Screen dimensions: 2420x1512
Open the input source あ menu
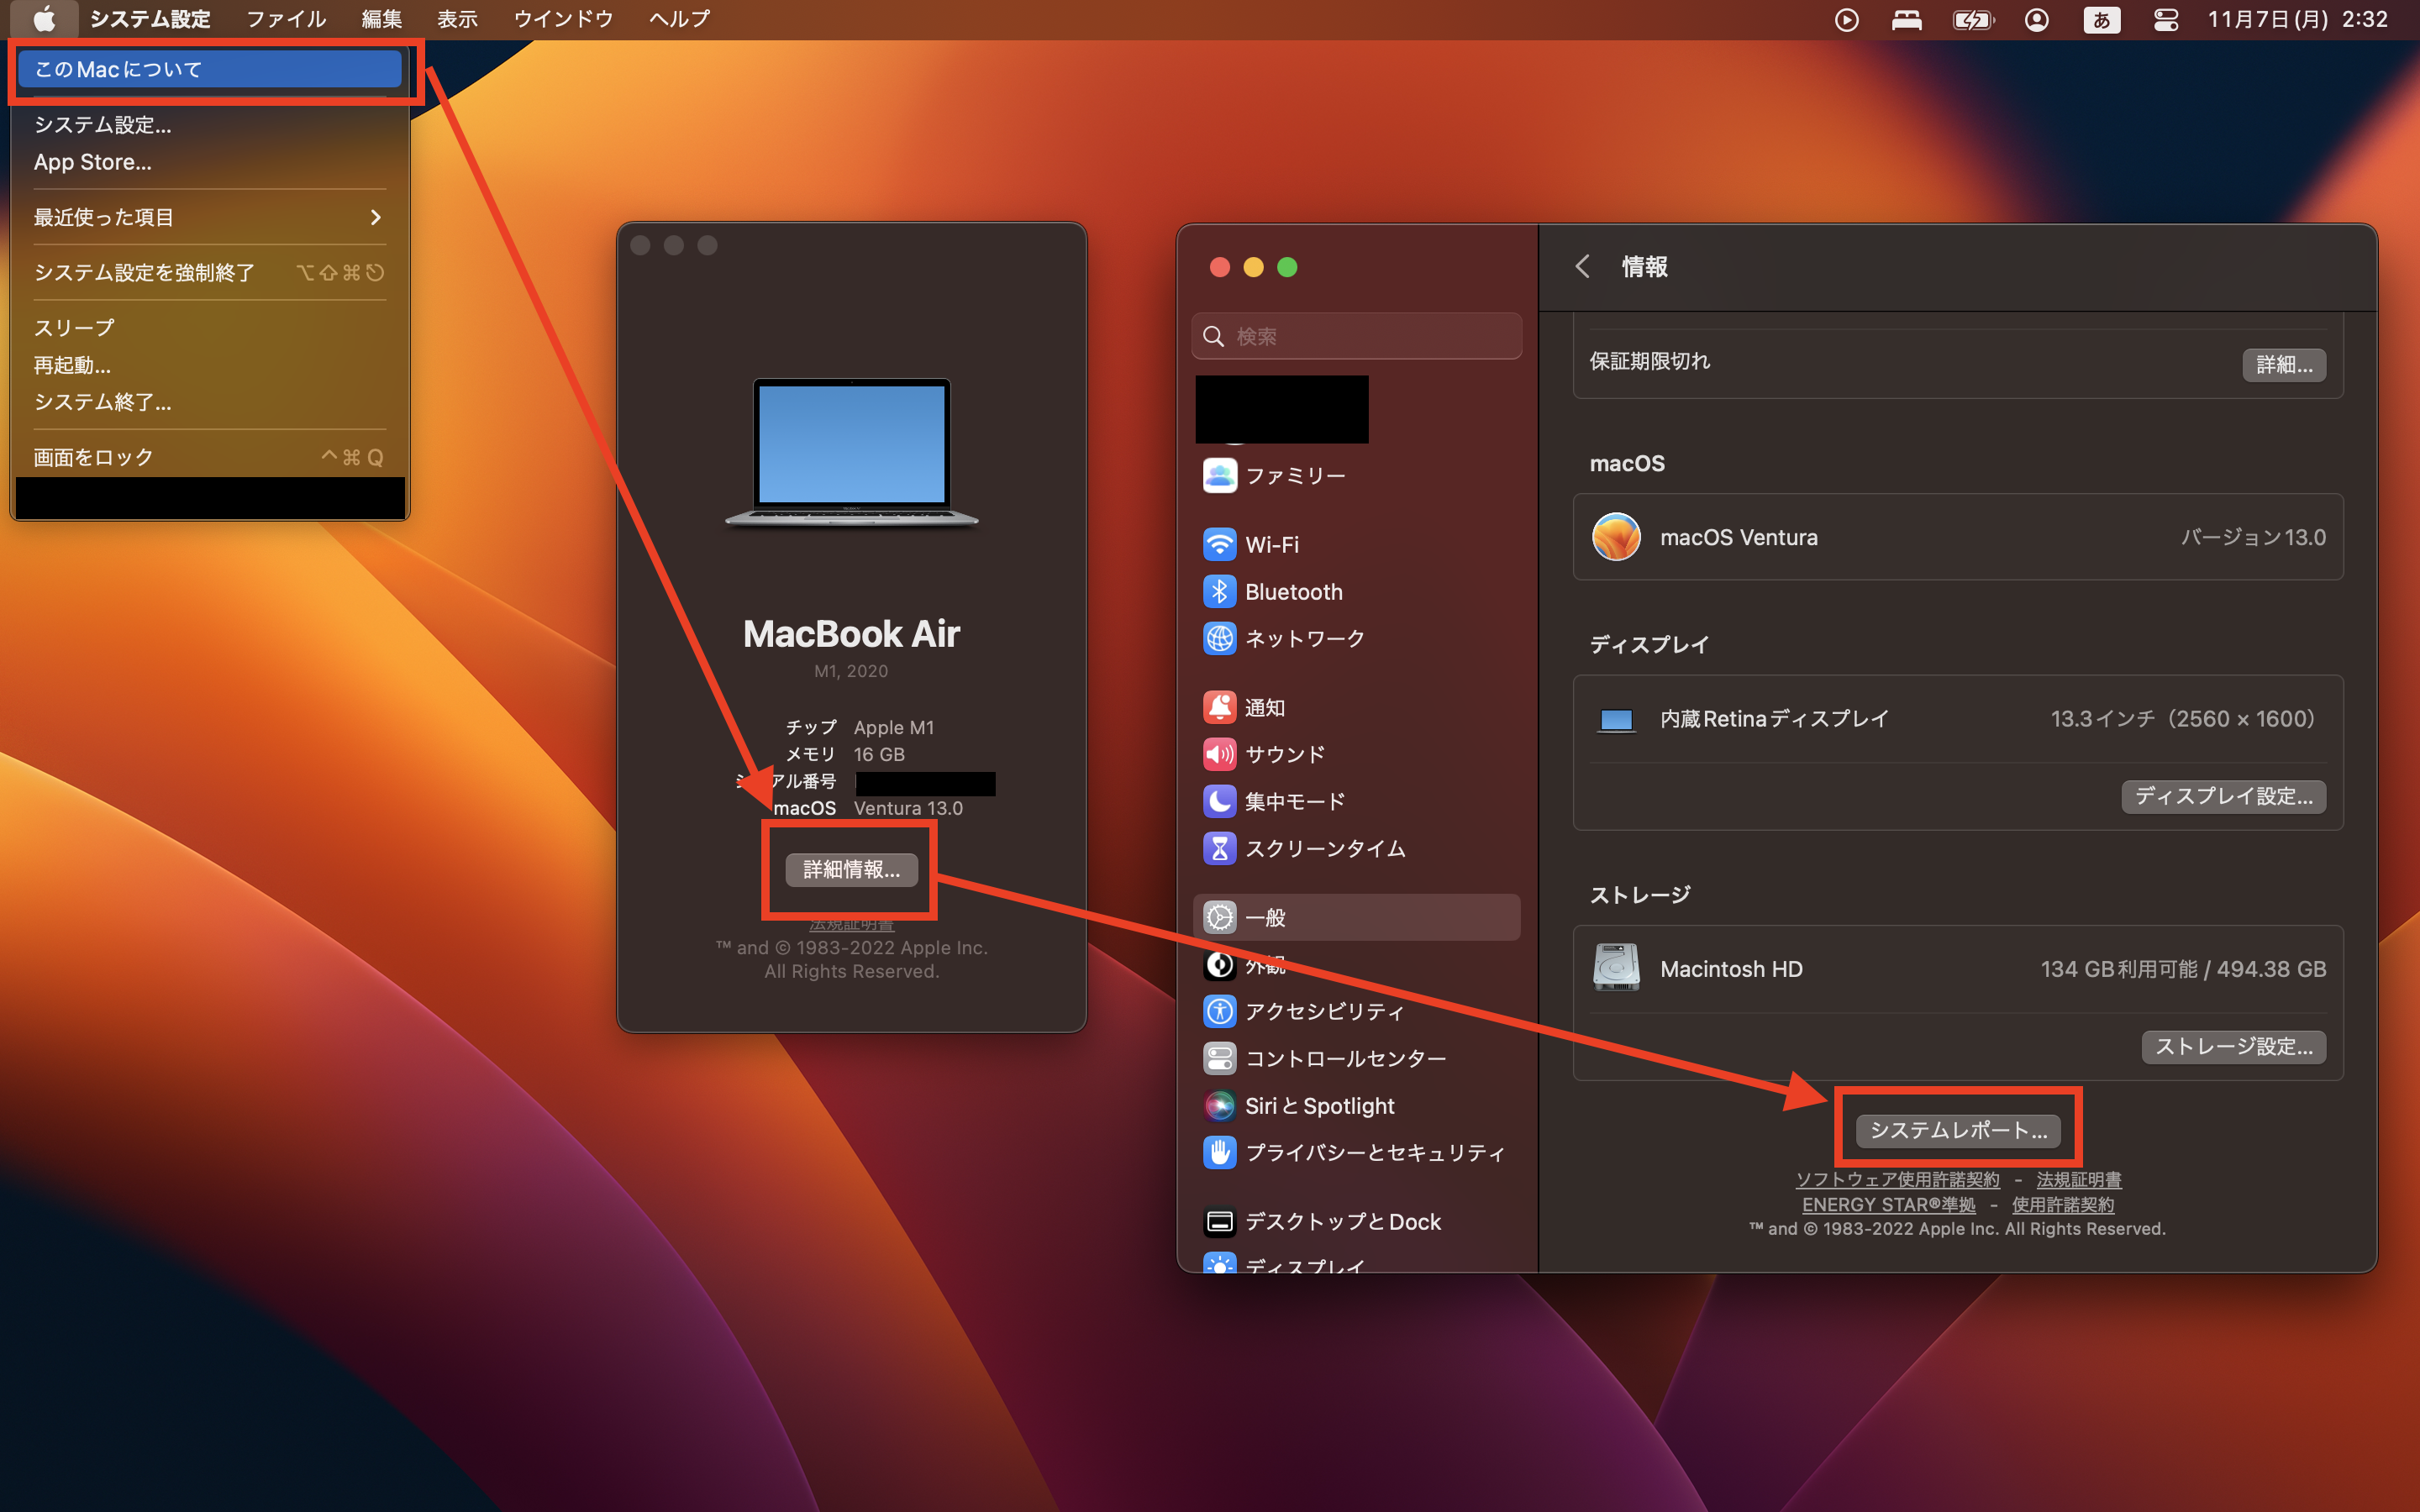pos(2101,19)
